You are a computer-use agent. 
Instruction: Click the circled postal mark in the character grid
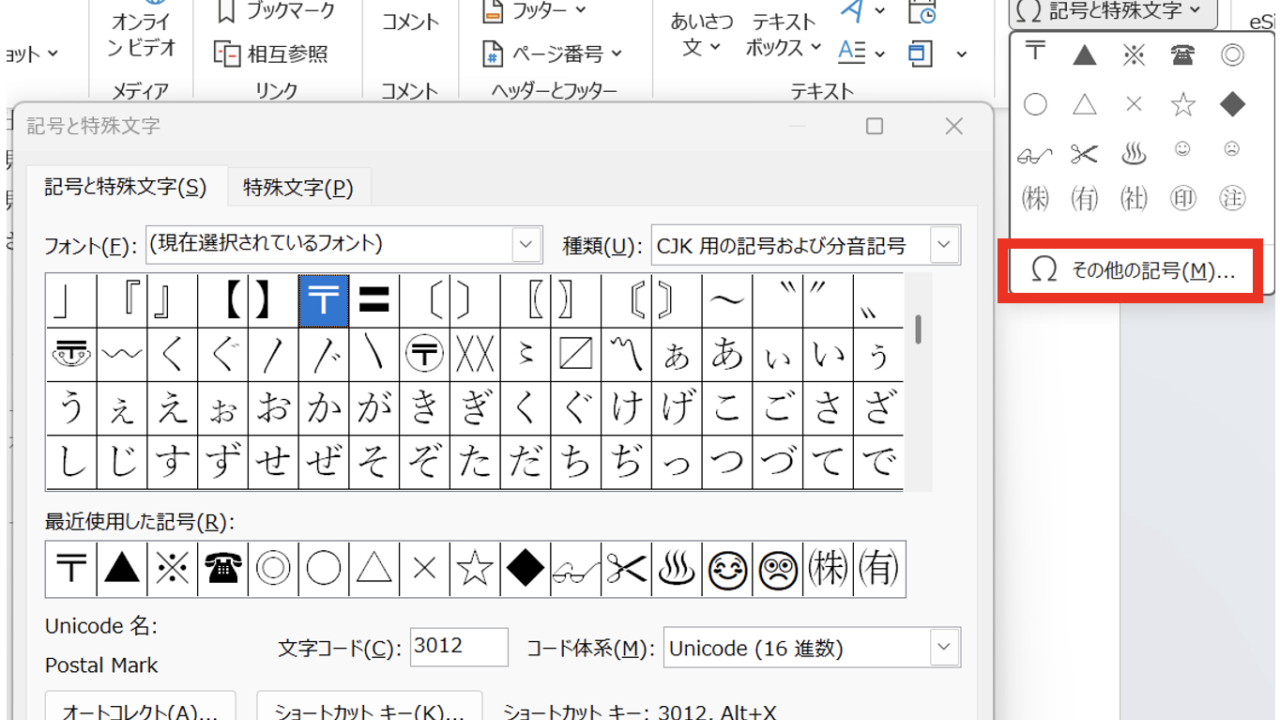[425, 353]
